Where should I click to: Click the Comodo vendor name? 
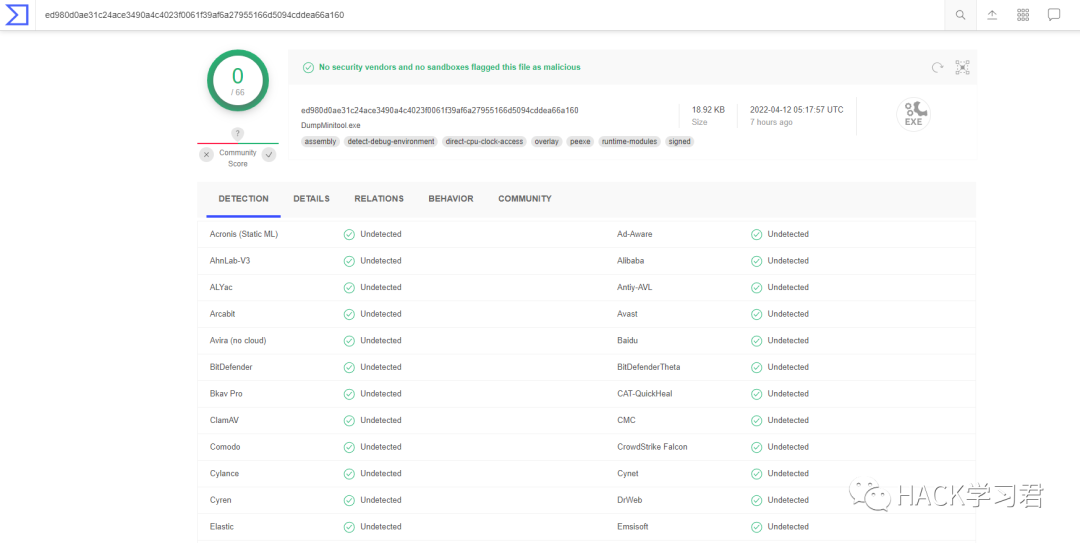click(225, 447)
